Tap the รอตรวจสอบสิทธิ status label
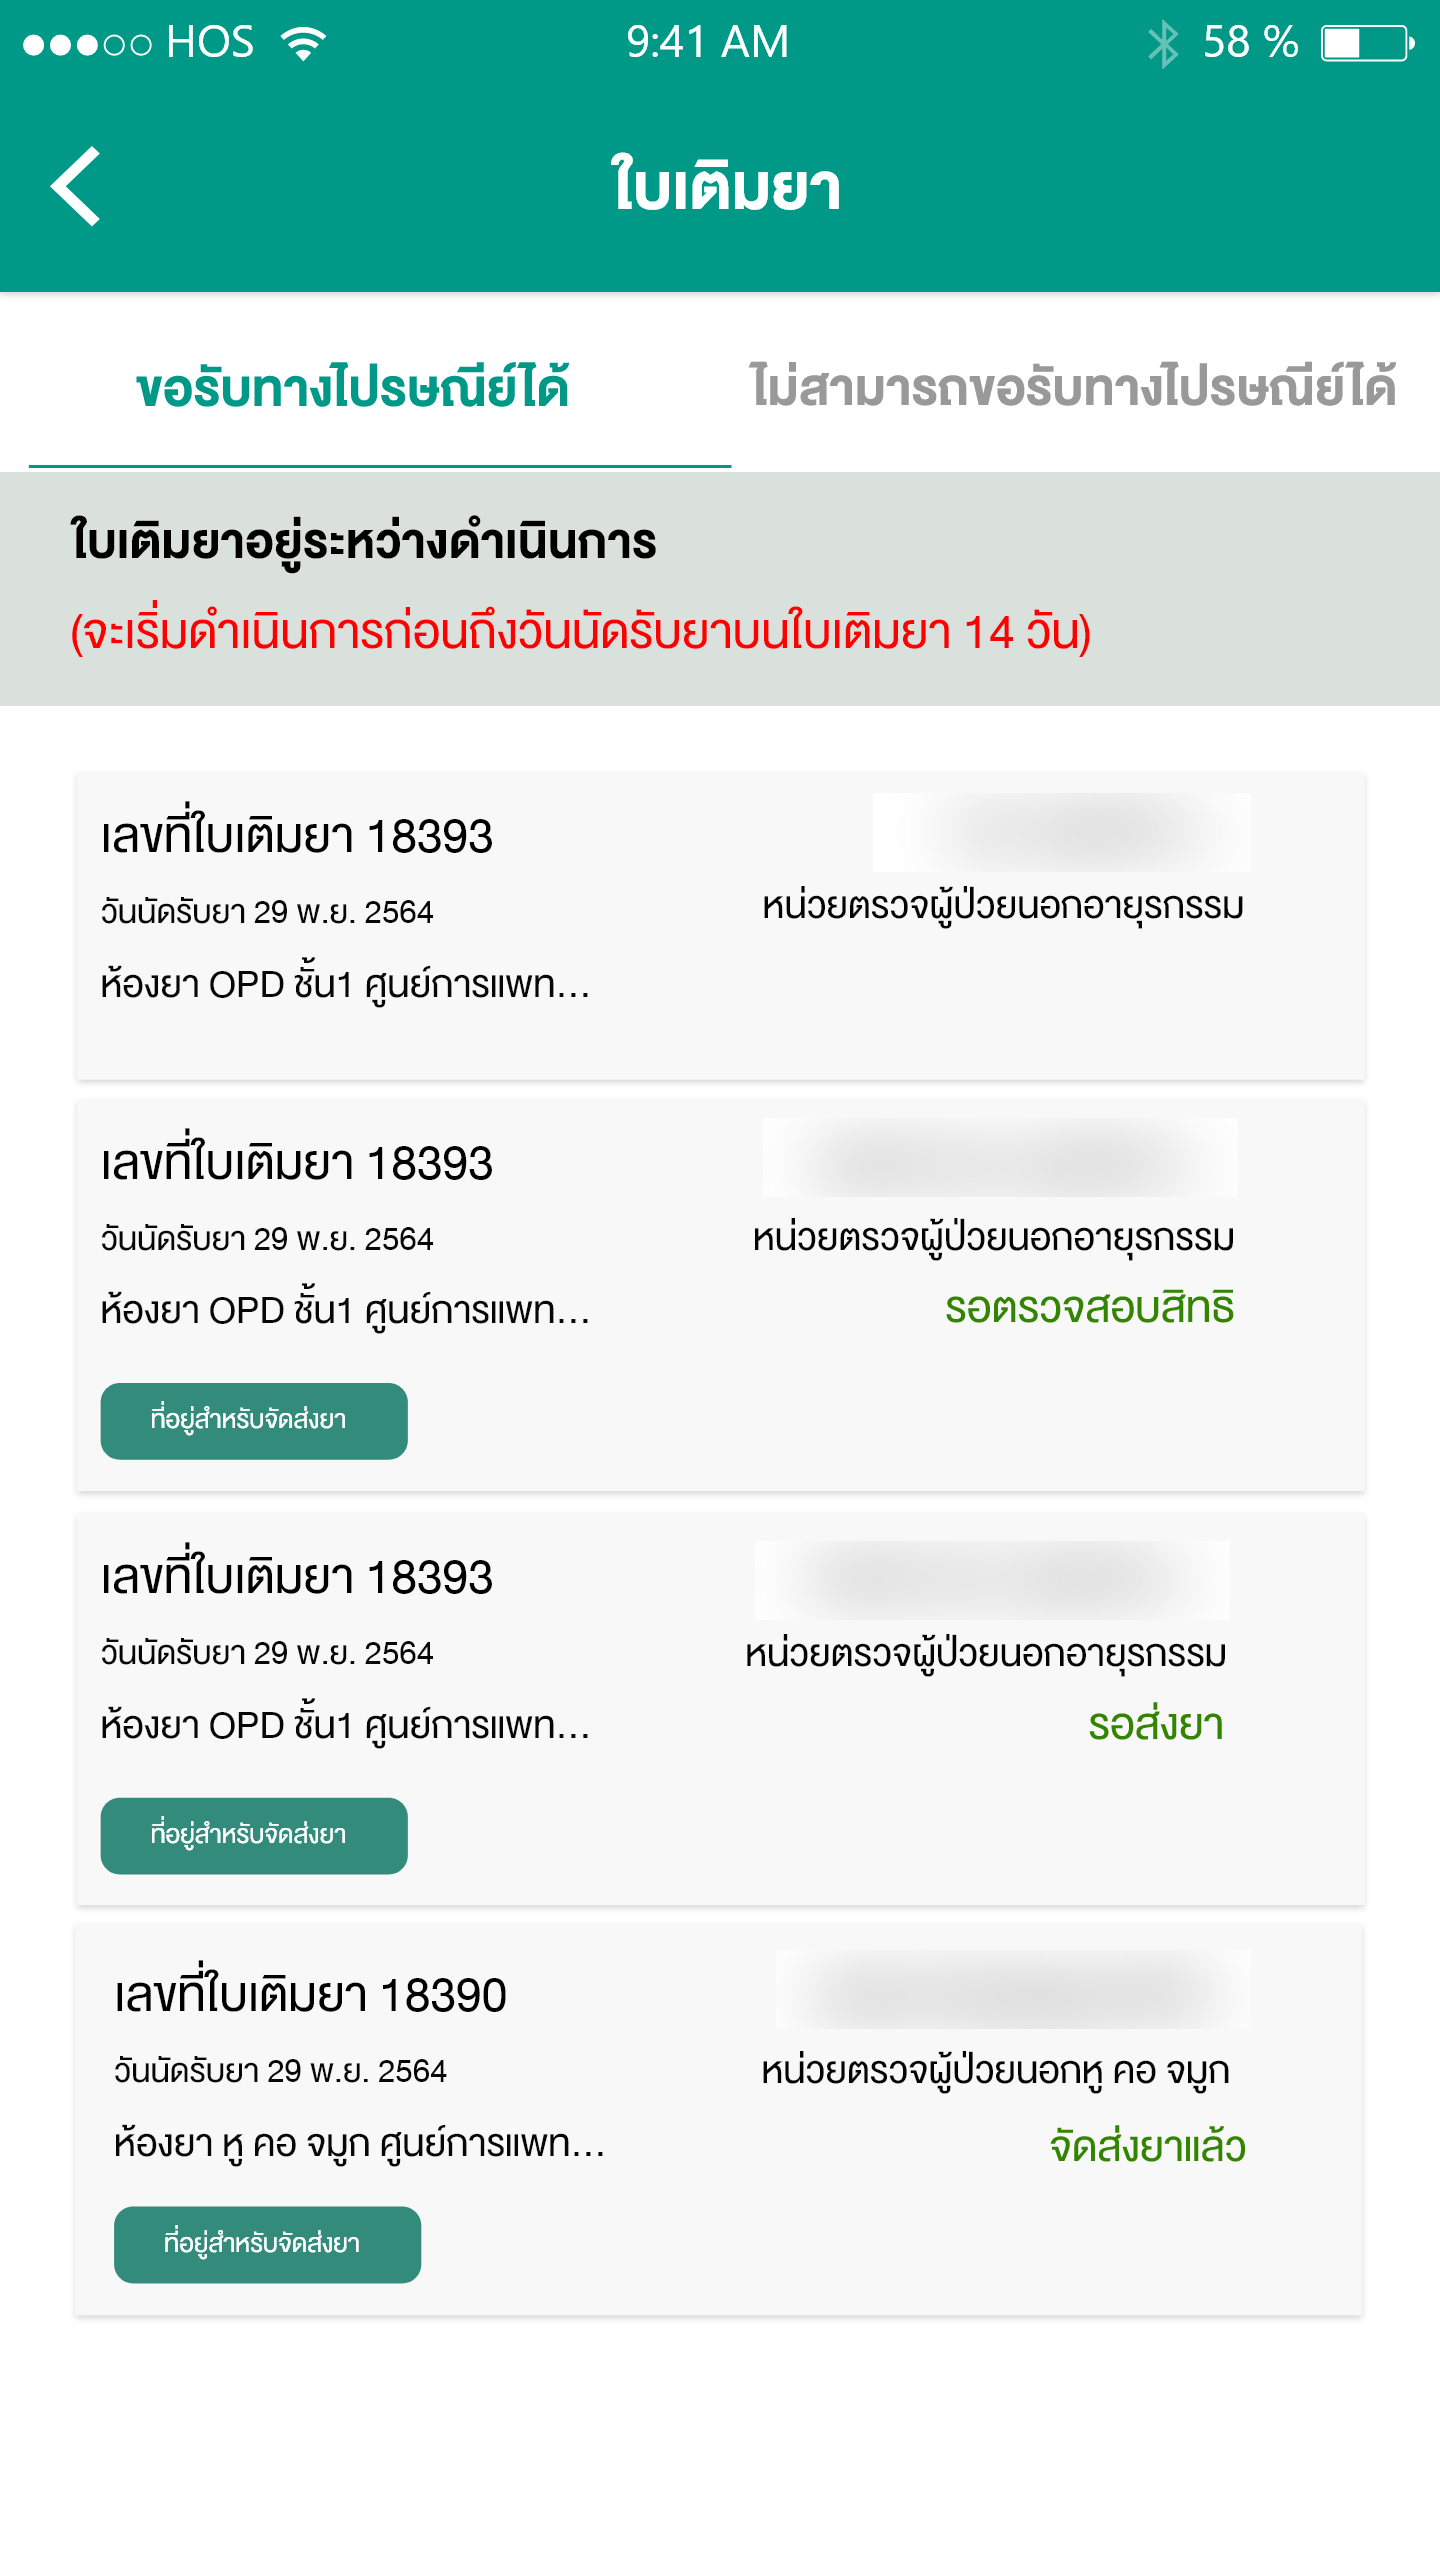The height and width of the screenshot is (2560, 1440). [x=1090, y=1308]
